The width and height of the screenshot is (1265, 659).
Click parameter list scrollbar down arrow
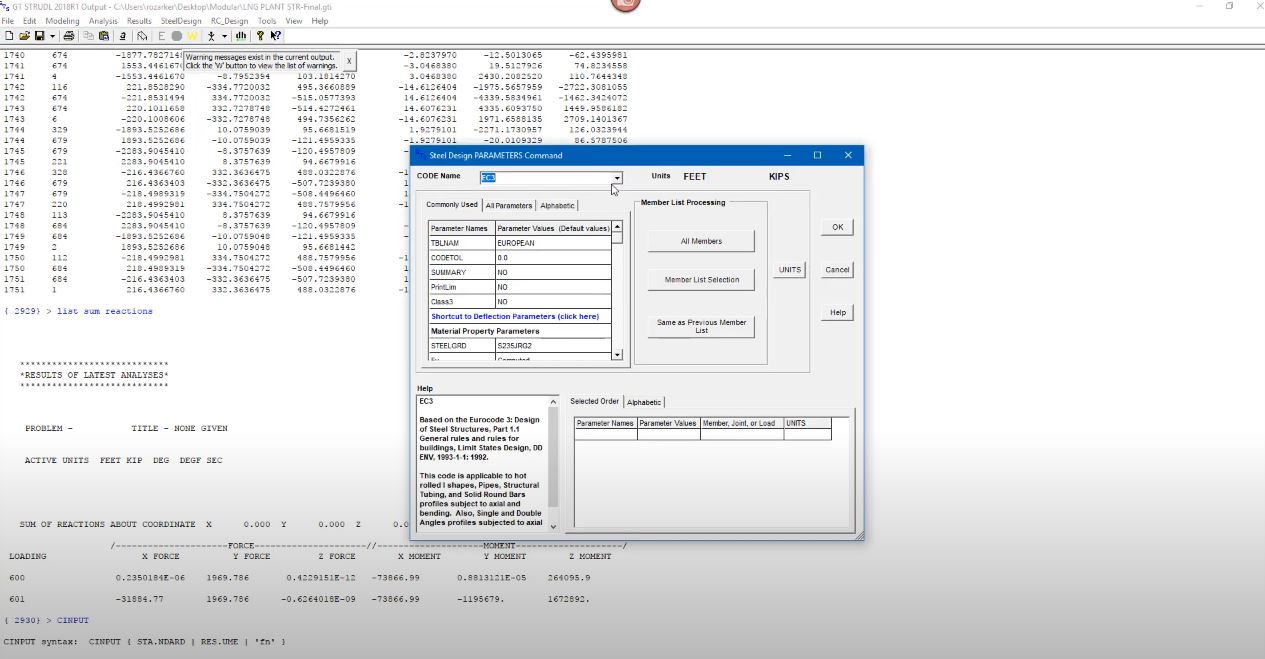coord(617,355)
